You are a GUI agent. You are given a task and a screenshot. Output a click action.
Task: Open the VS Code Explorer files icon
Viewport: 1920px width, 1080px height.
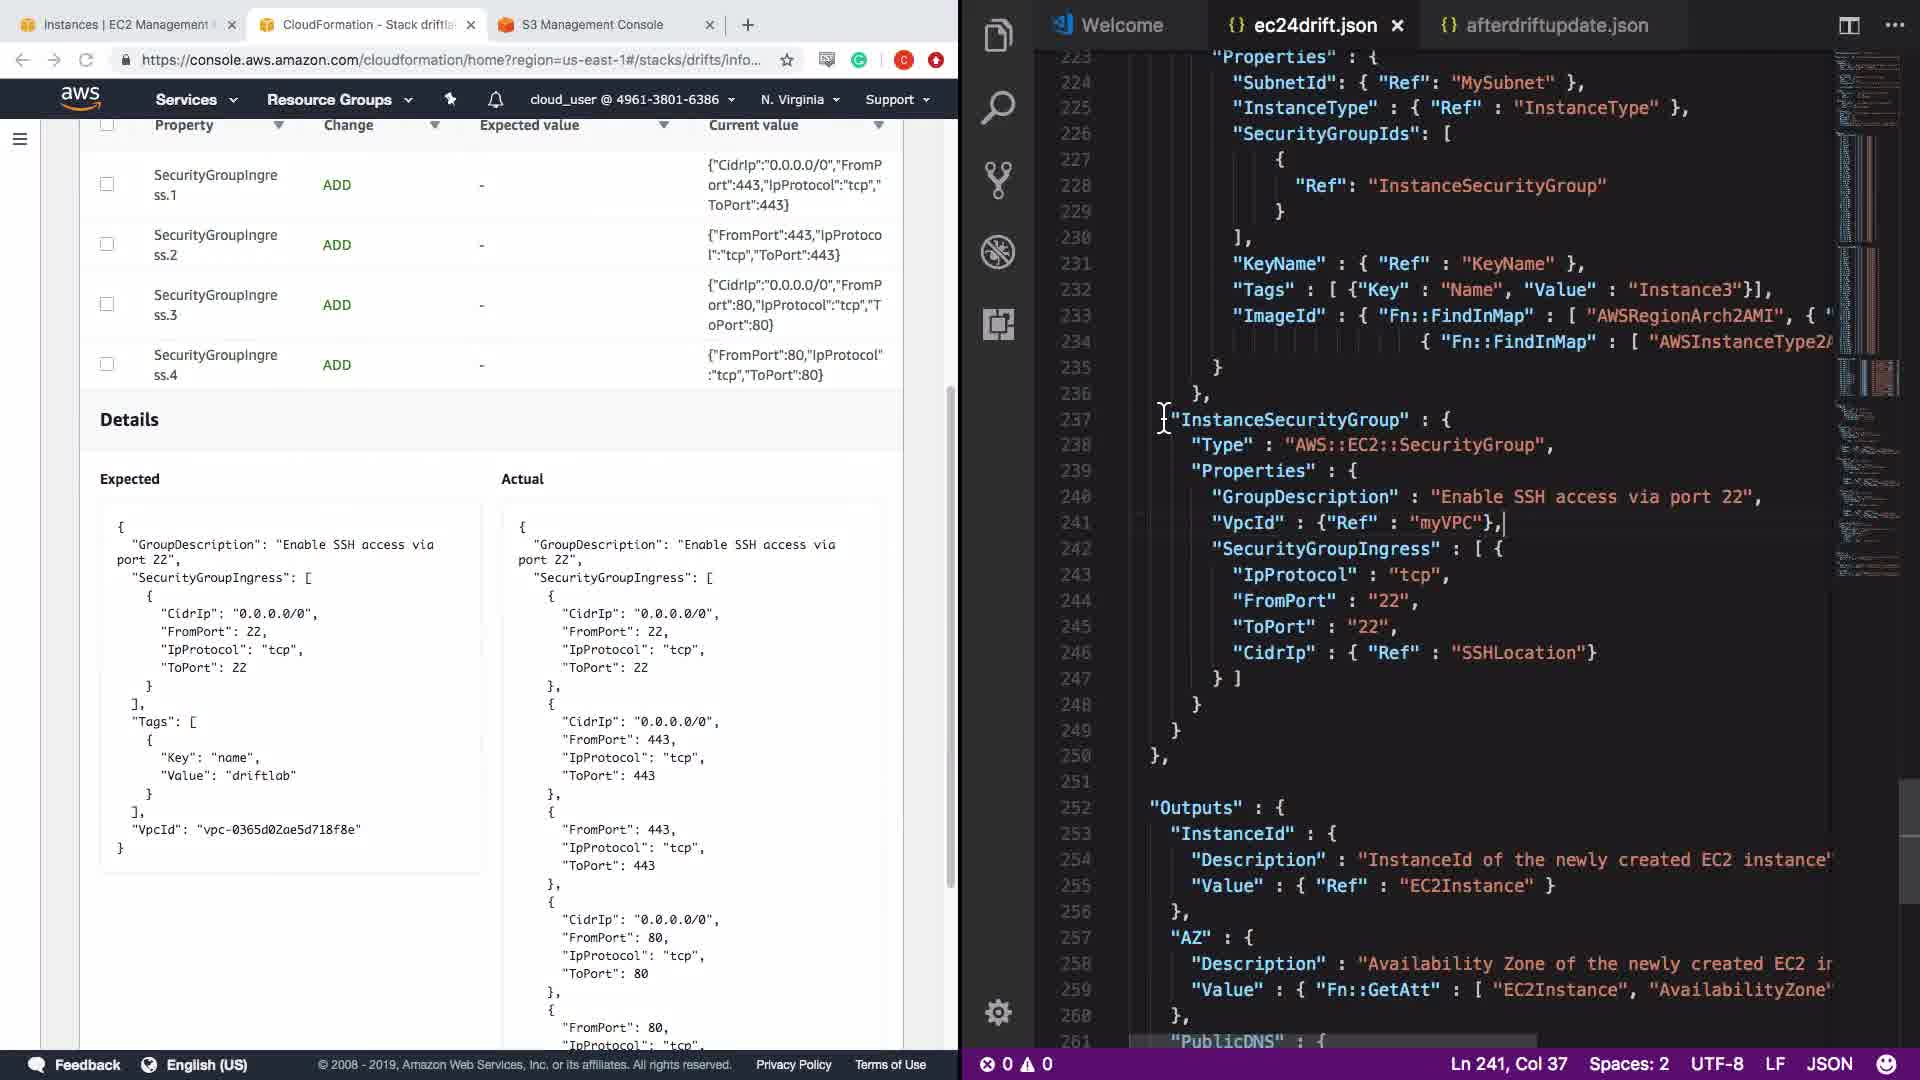(x=997, y=37)
